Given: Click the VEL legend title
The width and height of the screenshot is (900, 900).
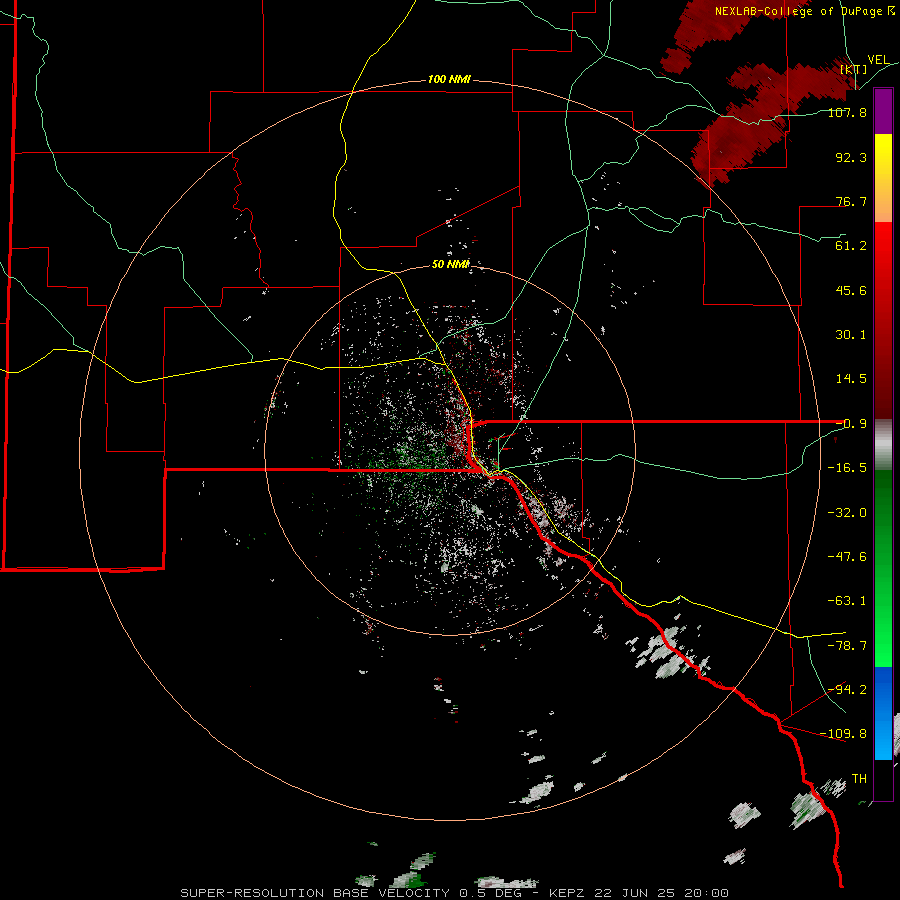Looking at the screenshot, I should [x=878, y=60].
